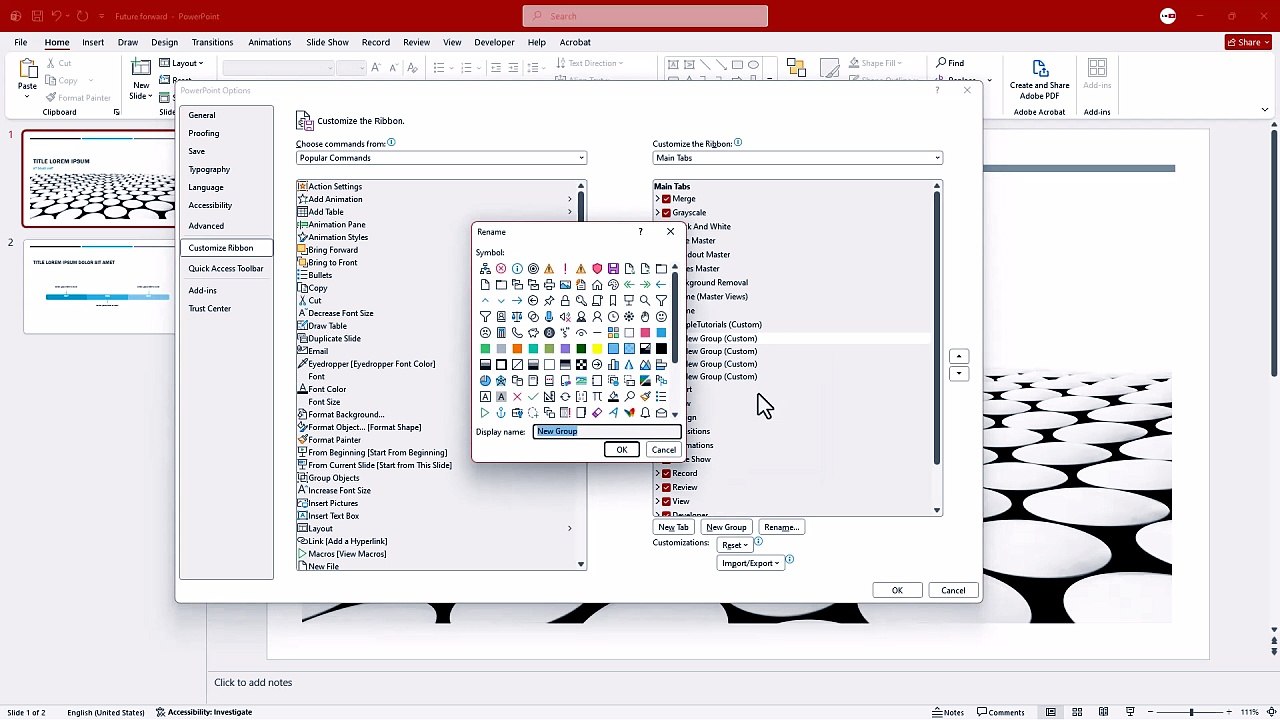Uncheck the Merge tab checkbox
The height and width of the screenshot is (720, 1280).
(666, 199)
